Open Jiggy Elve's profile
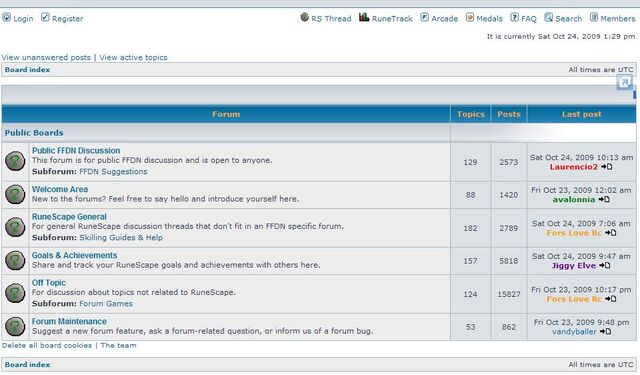640x375 pixels. (574, 266)
